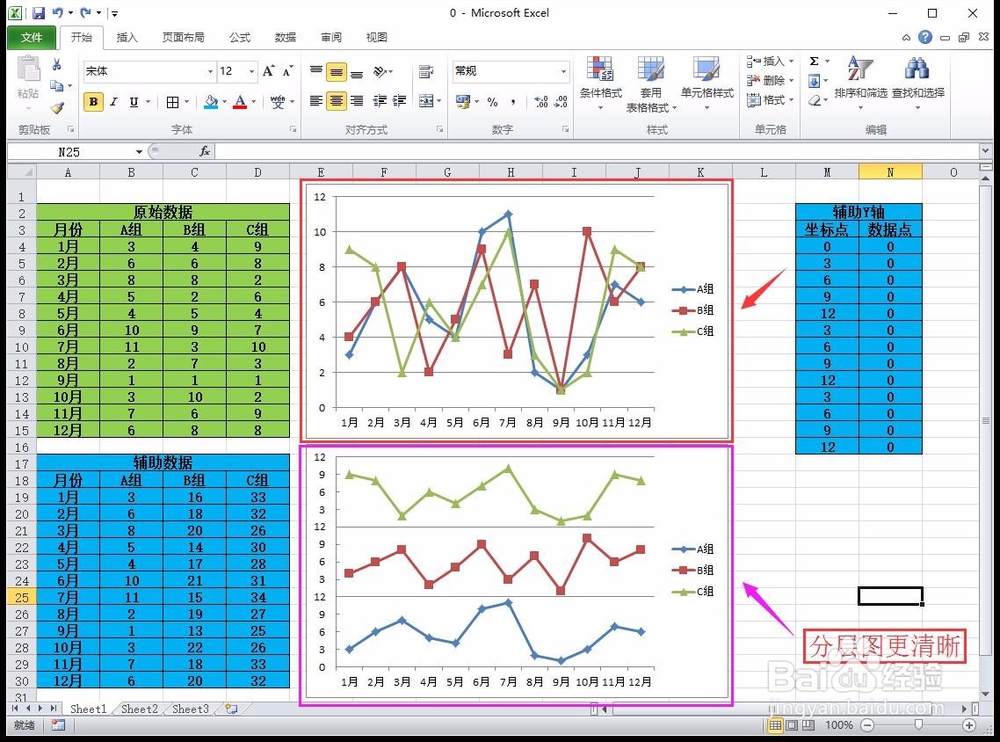Switch to the Sheet2 worksheet tab
The width and height of the screenshot is (1000, 742).
click(x=139, y=709)
